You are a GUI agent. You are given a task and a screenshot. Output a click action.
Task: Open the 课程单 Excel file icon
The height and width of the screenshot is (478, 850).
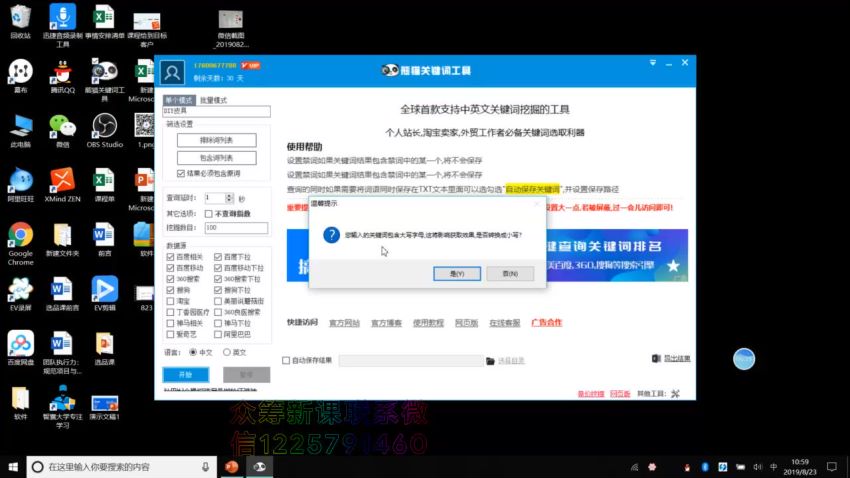105,185
